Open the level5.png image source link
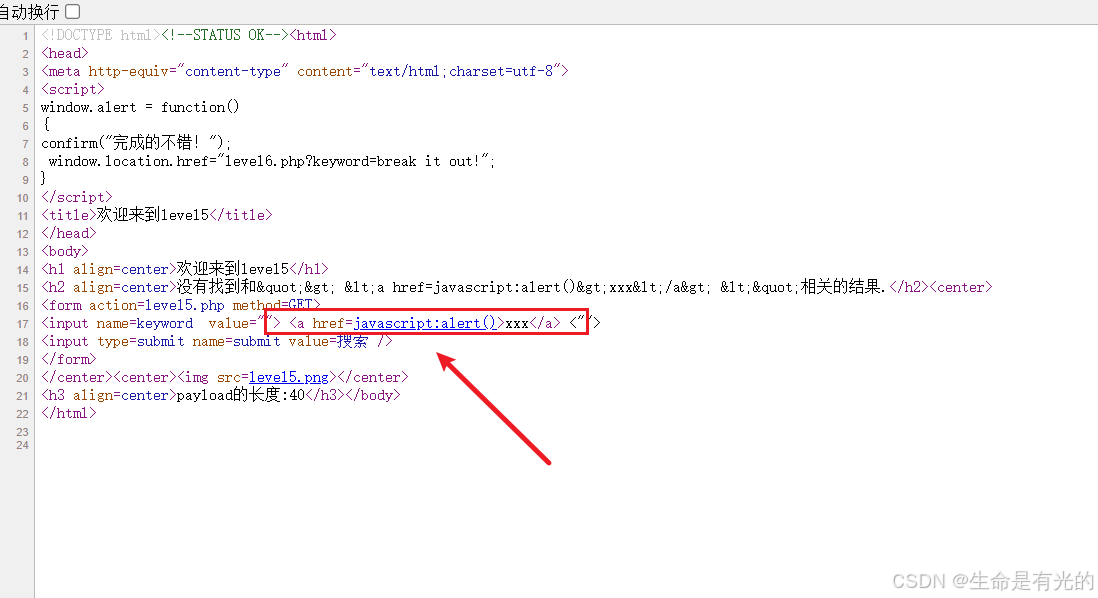This screenshot has height=598, width=1098. 289,377
